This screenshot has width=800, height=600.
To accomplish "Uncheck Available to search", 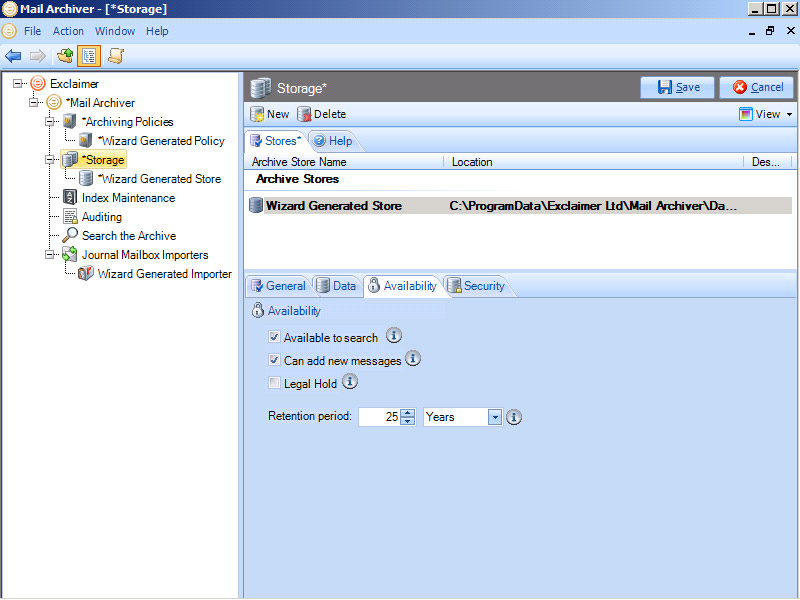I will (x=274, y=337).
